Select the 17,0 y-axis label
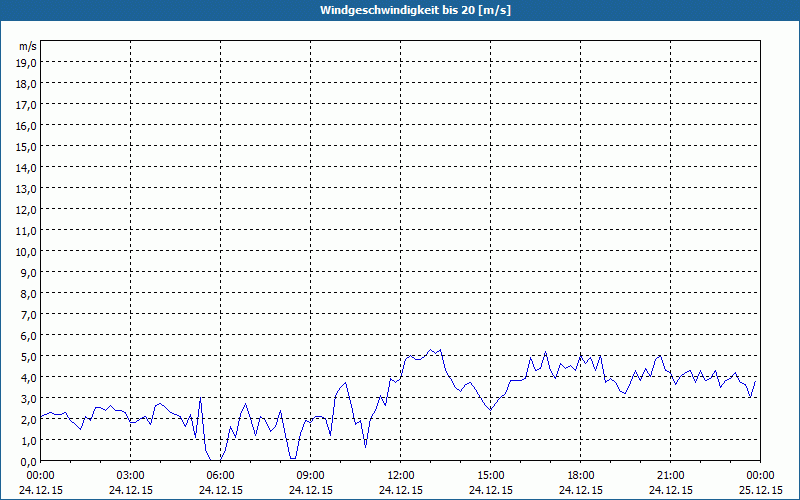Viewport: 800px width, 500px height. 26,105
